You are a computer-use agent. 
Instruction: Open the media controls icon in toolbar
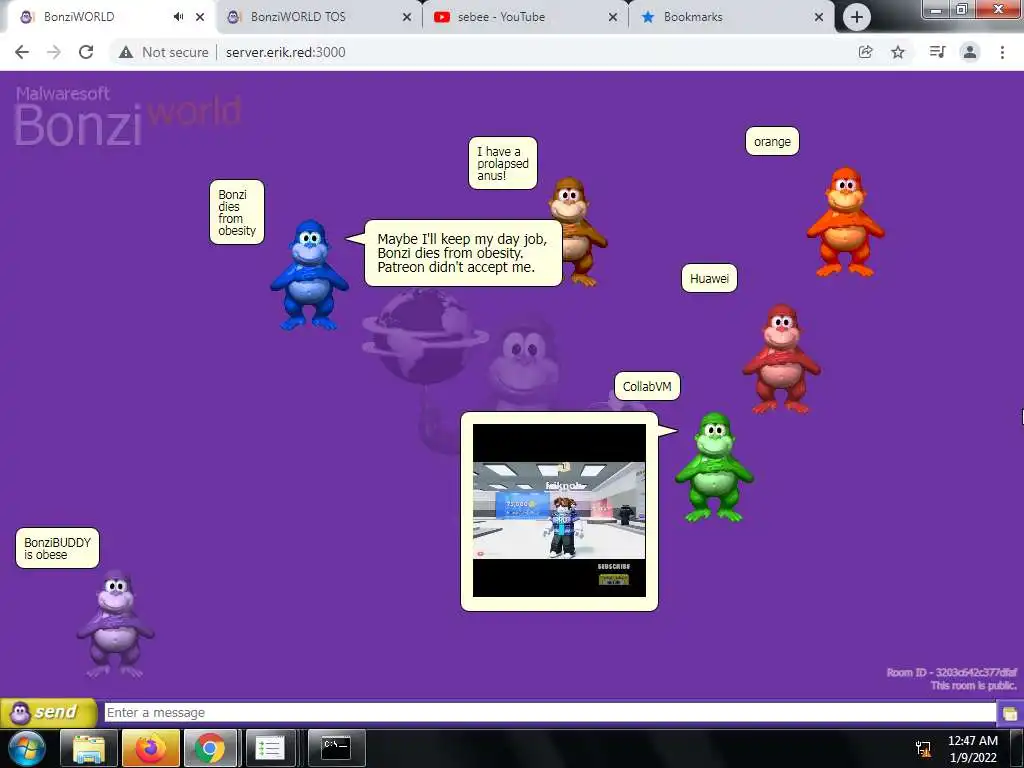coord(937,52)
